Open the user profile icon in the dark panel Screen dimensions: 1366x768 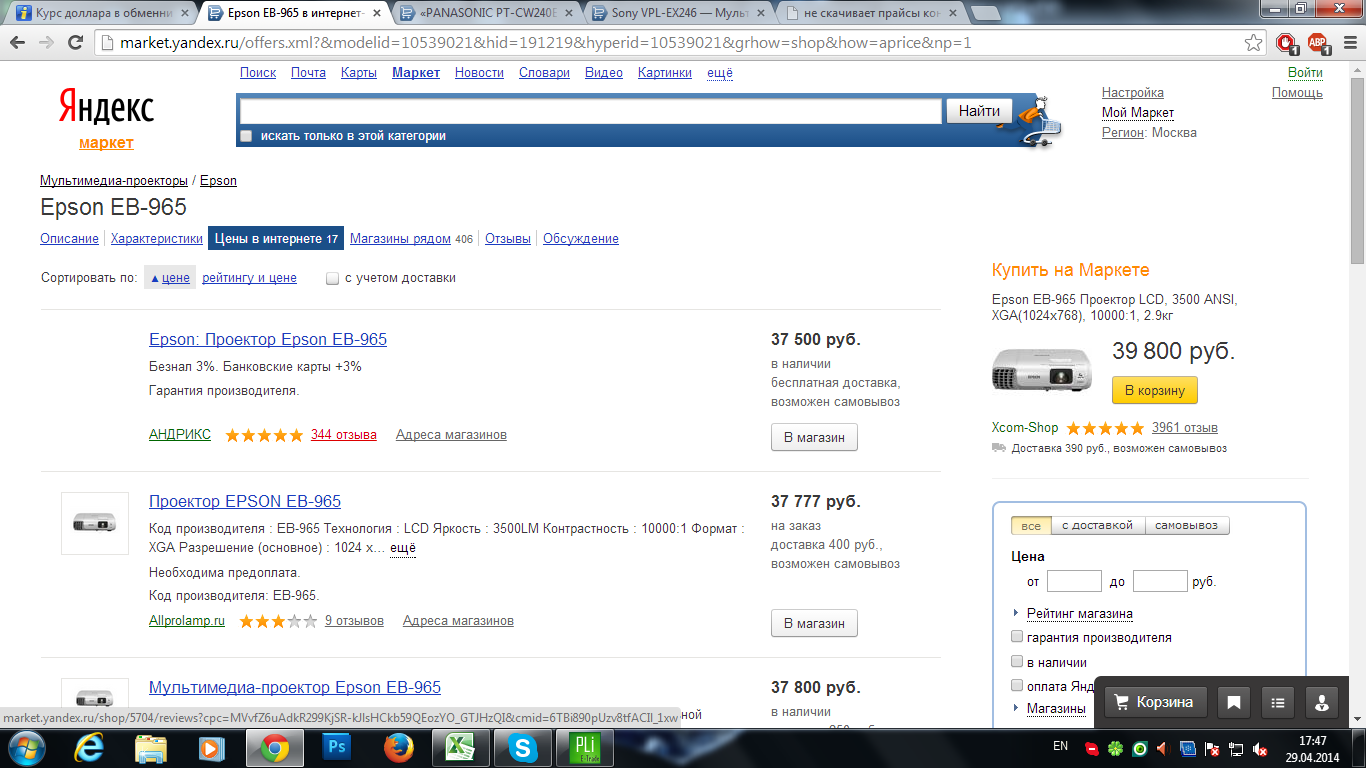click(x=1321, y=702)
